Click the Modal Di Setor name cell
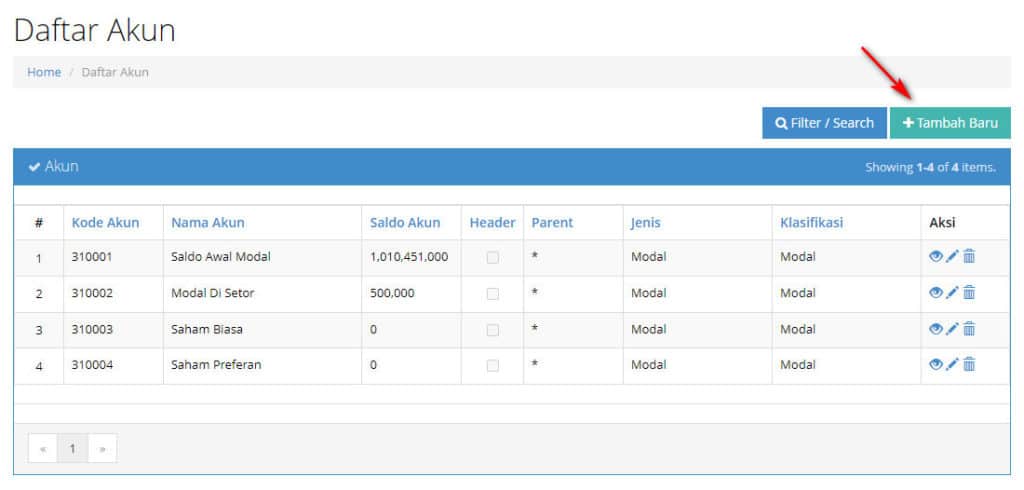This screenshot has height=490, width=1024. coord(263,294)
